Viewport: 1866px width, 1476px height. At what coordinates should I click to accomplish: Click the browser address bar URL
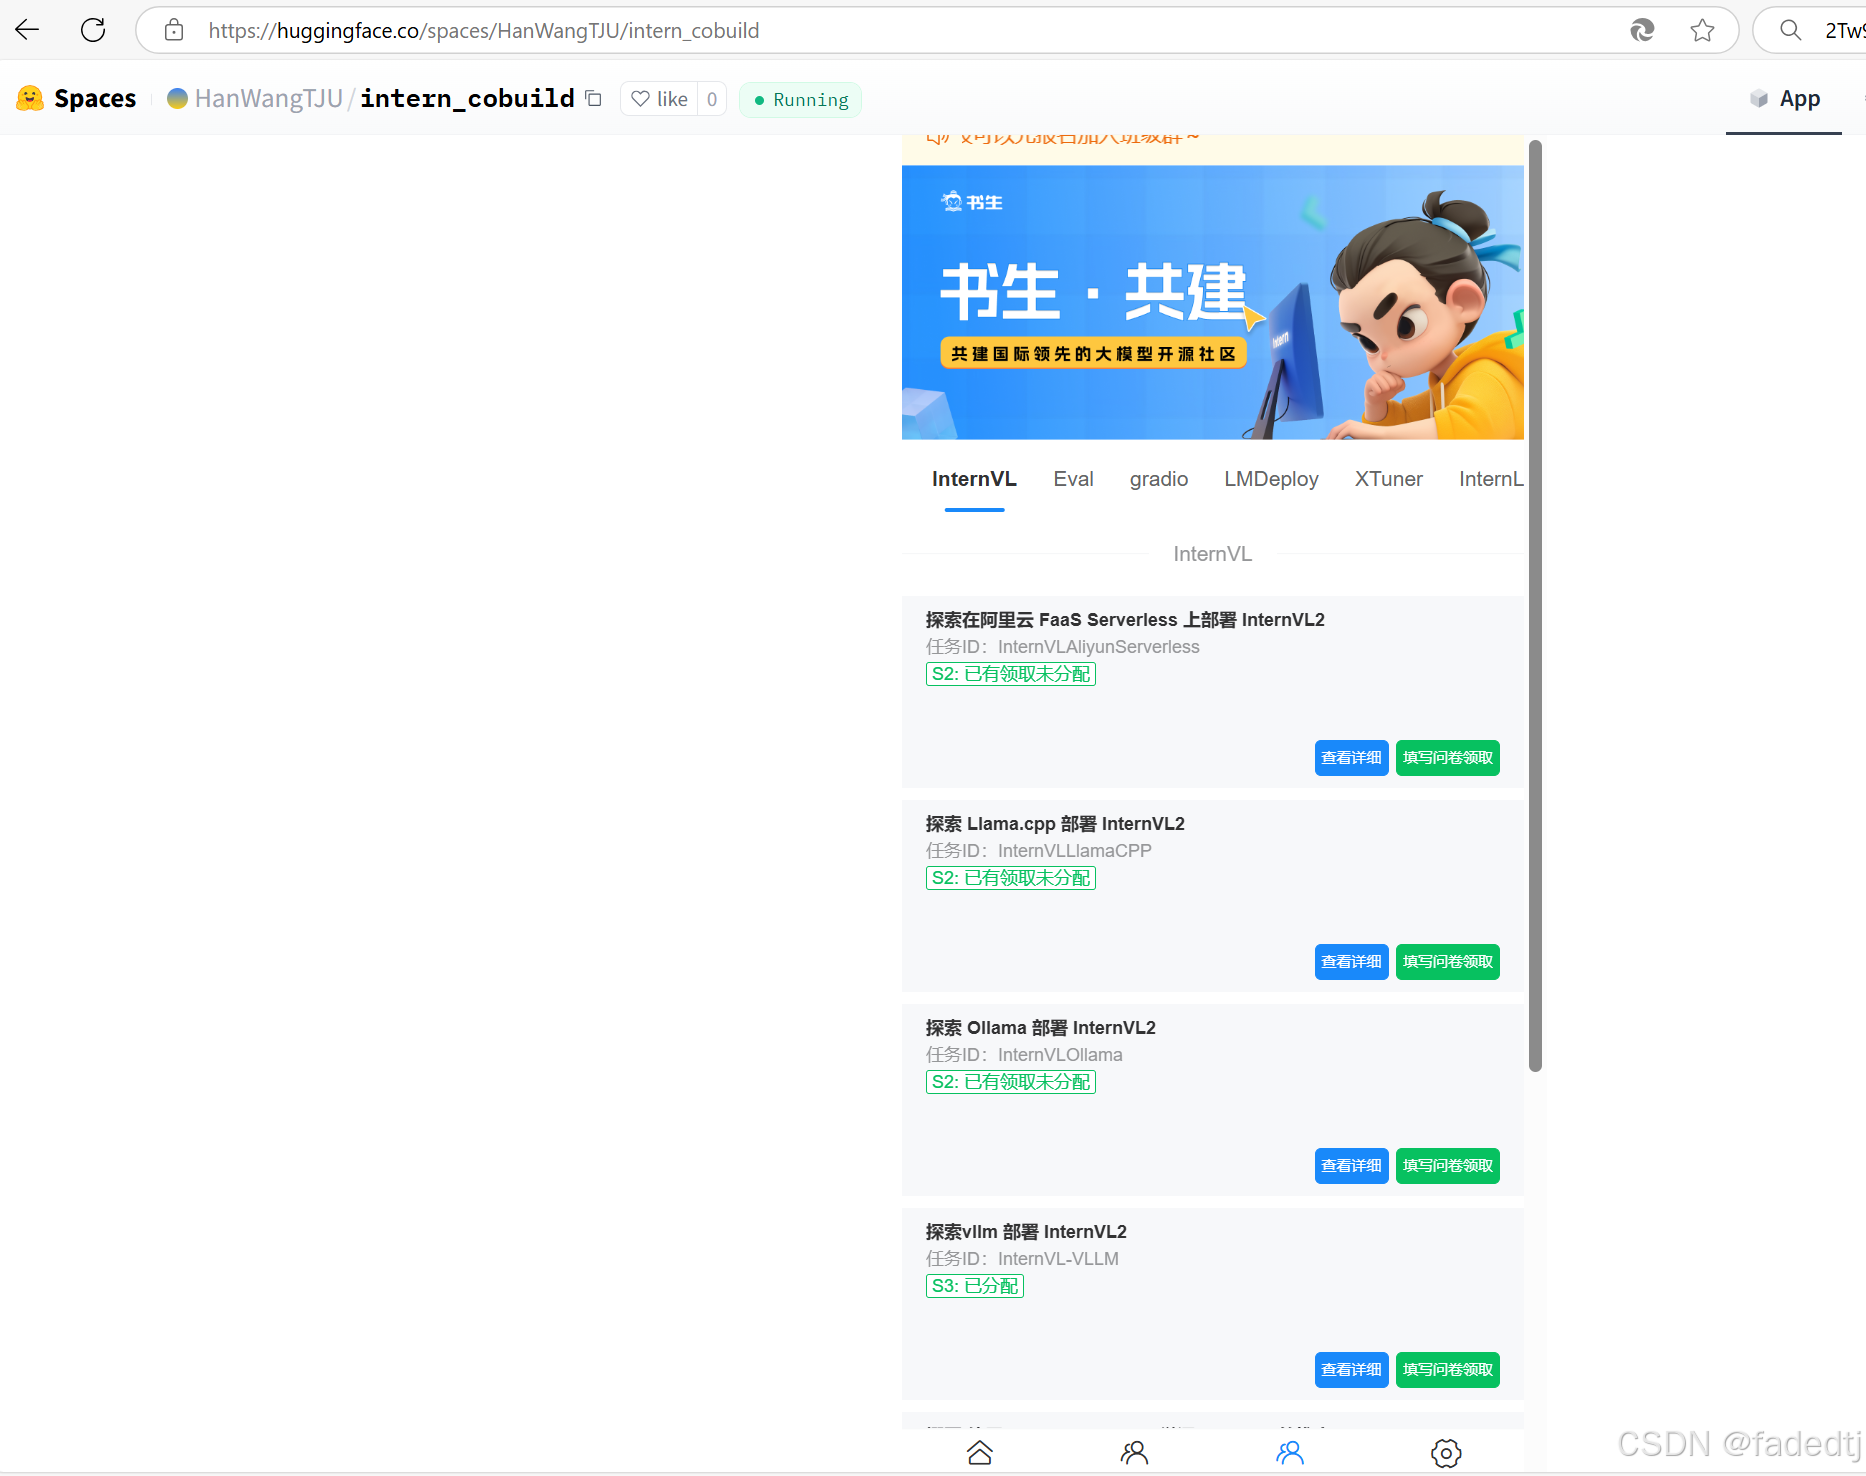point(484,30)
